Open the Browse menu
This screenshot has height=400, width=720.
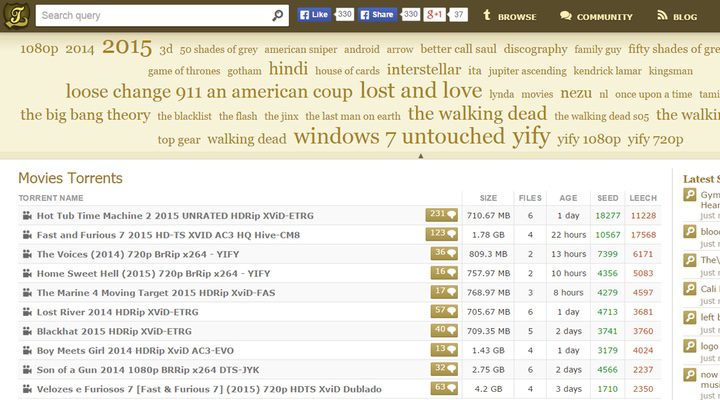coord(510,16)
